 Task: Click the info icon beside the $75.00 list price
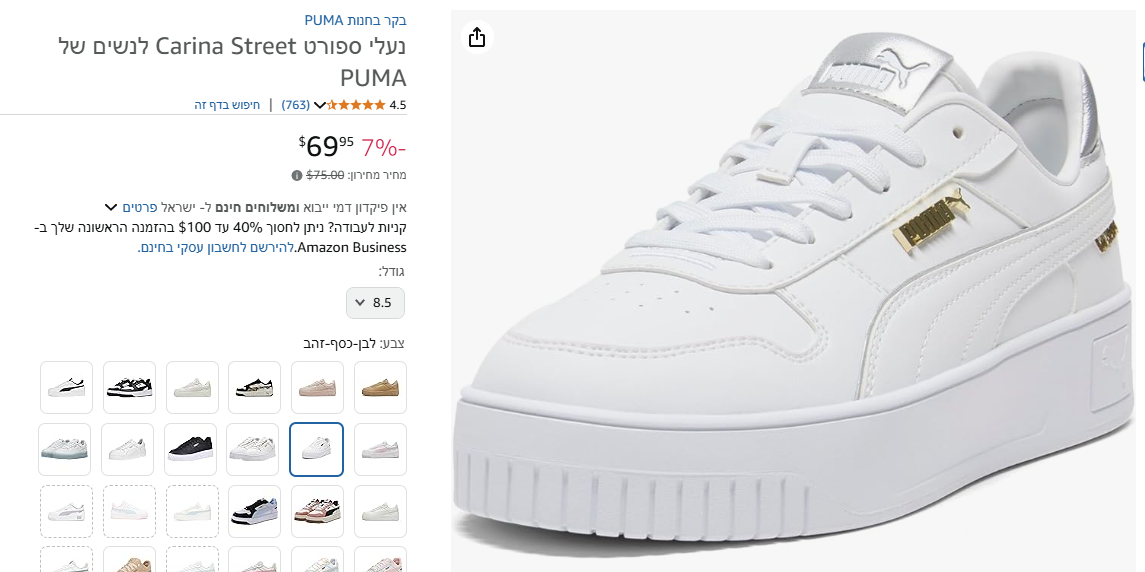297,175
